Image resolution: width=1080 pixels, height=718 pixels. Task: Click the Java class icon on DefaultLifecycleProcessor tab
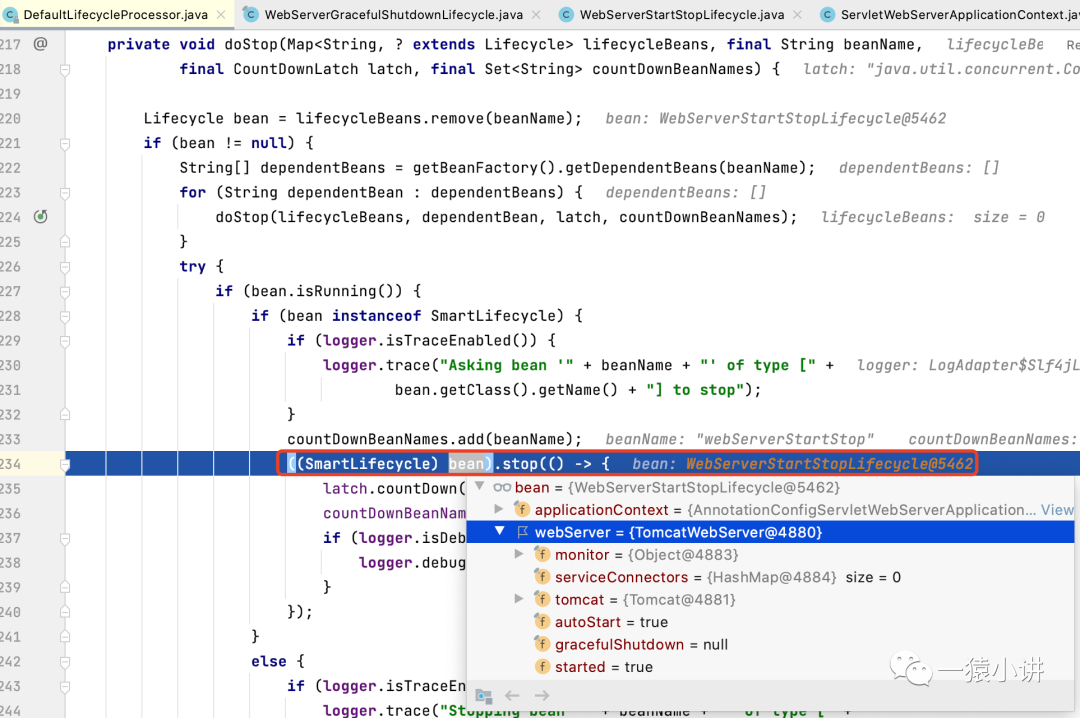pyautogui.click(x=10, y=14)
